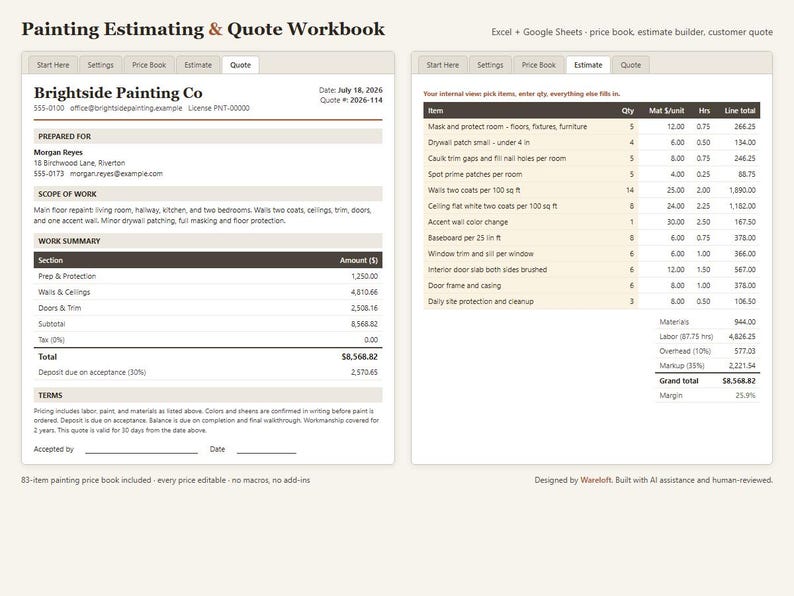Image resolution: width=794 pixels, height=596 pixels.
Task: Click 'TERMS' section header
Action: tap(208, 395)
